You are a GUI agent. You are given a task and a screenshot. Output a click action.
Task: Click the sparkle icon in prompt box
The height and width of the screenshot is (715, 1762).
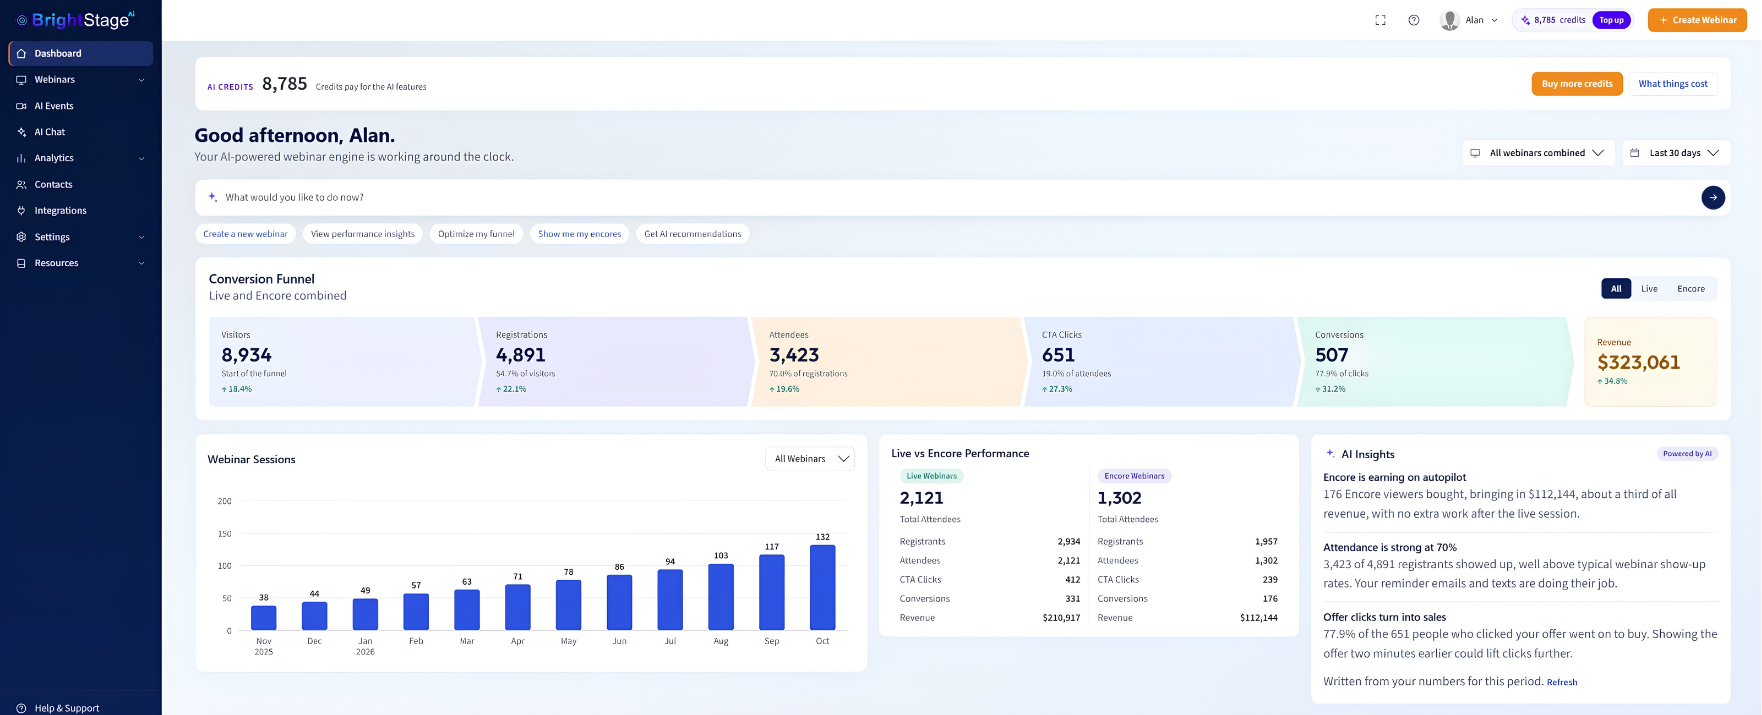click(213, 197)
